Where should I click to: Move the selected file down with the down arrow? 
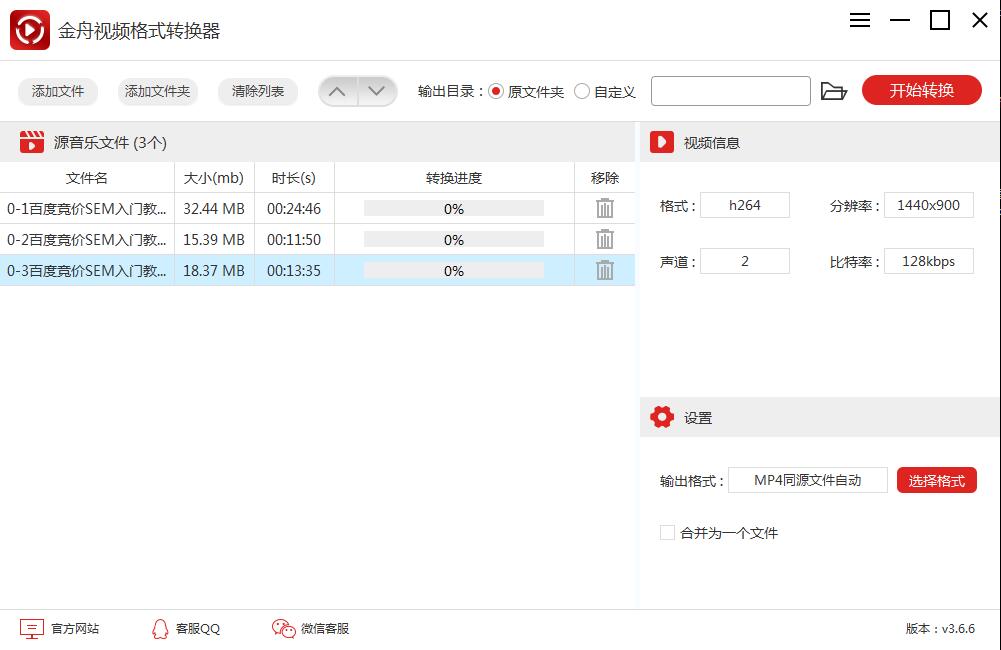pos(377,91)
